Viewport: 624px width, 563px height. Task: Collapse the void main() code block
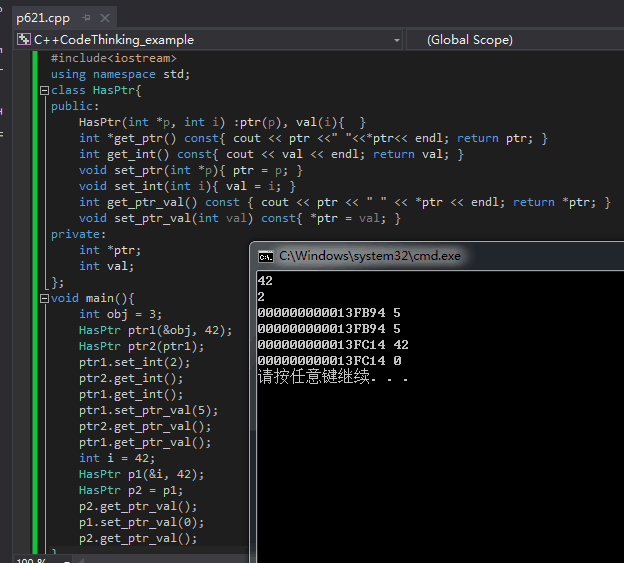click(x=43, y=299)
